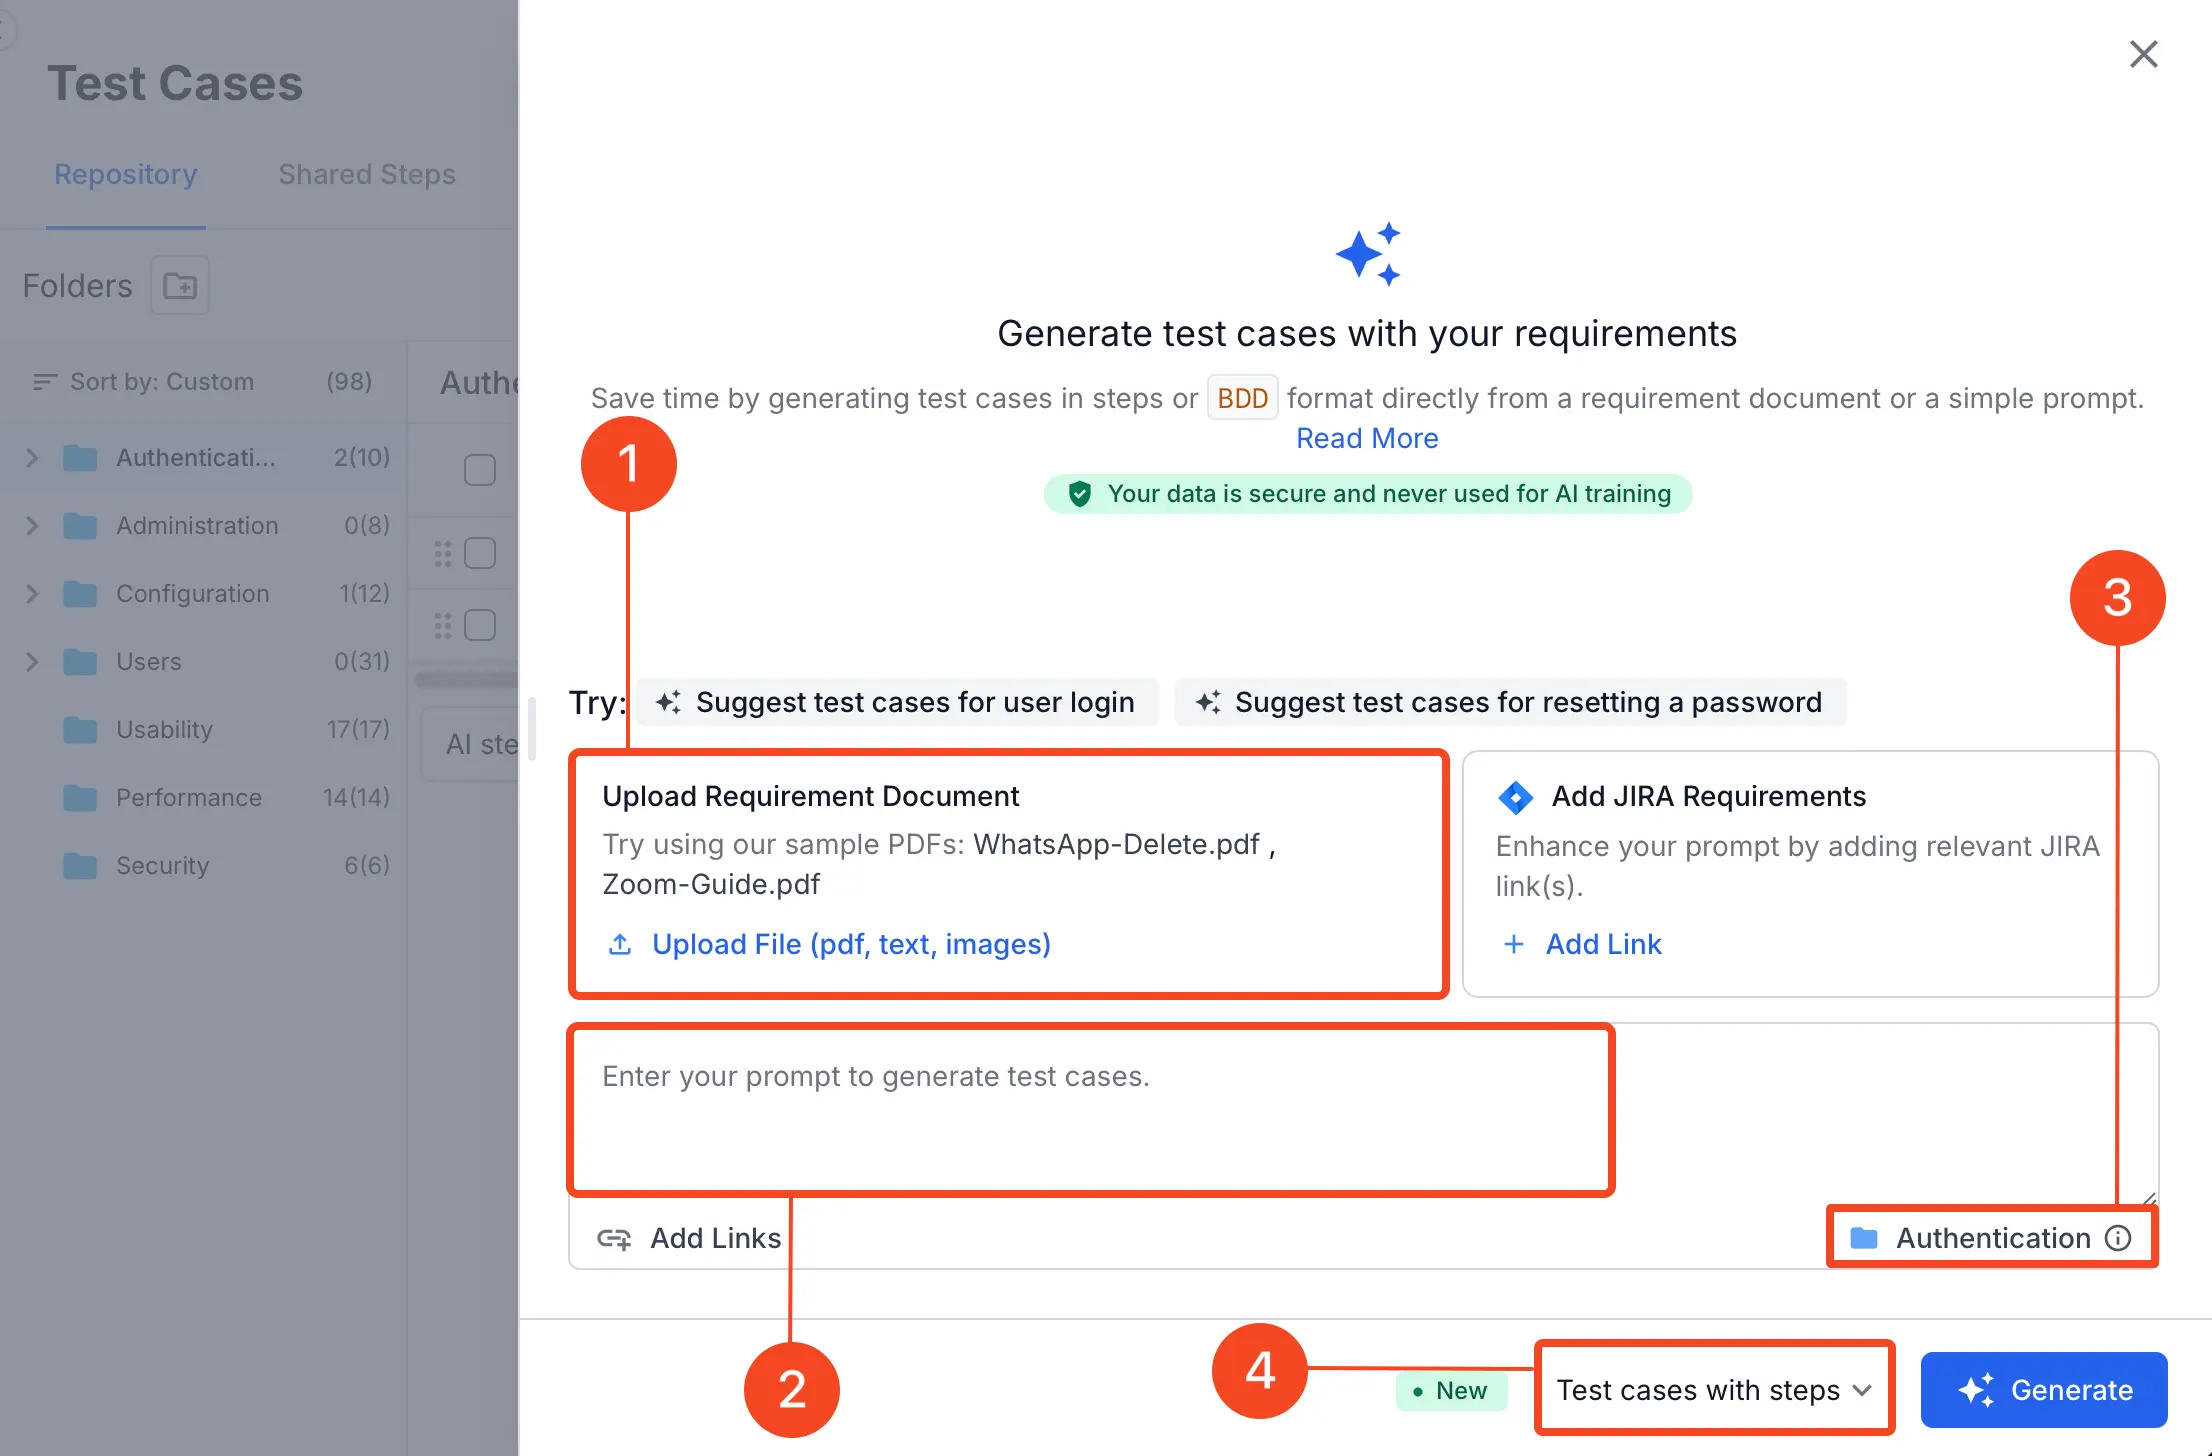Click the JIRA diamond logo icon
Image resolution: width=2212 pixels, height=1456 pixels.
pos(1516,797)
